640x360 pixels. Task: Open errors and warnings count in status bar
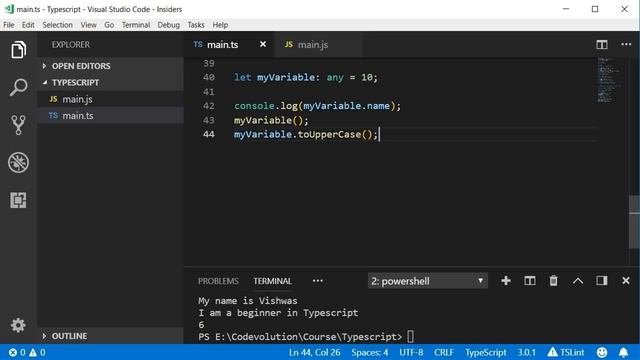pos(27,352)
